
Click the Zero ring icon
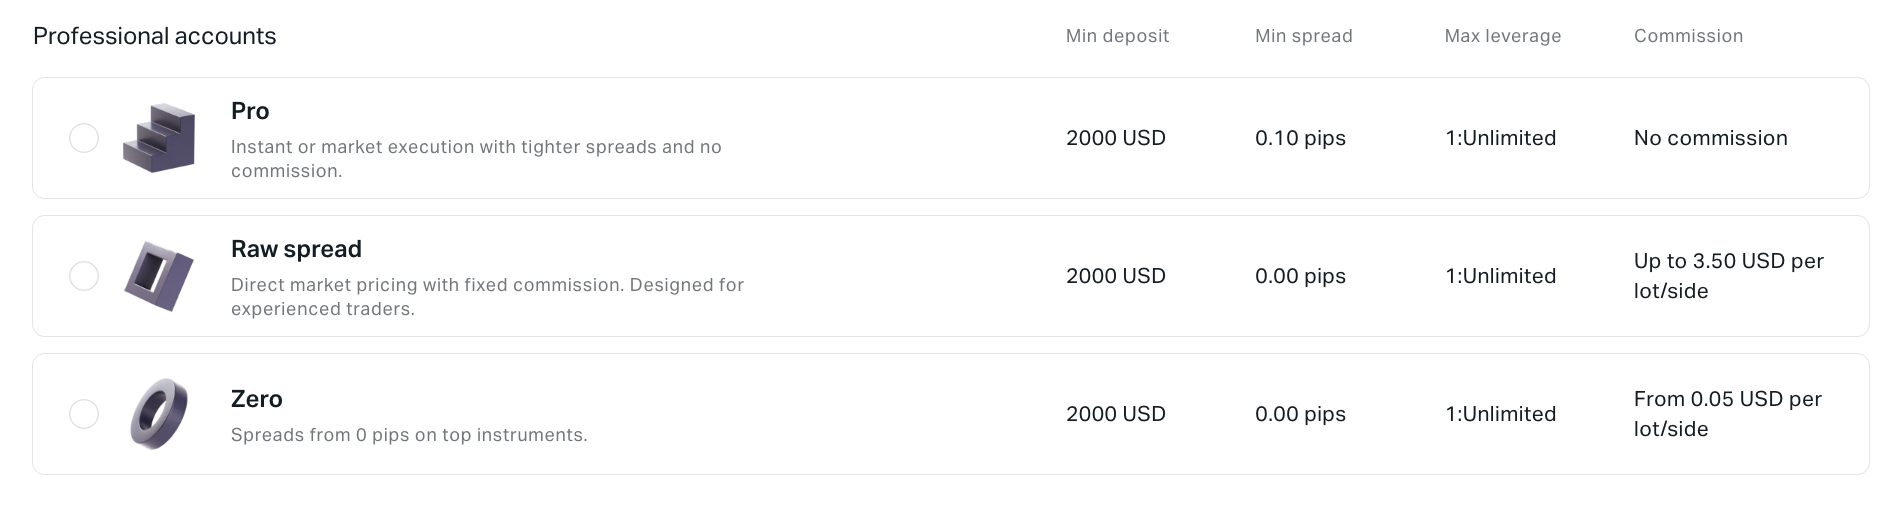159,414
